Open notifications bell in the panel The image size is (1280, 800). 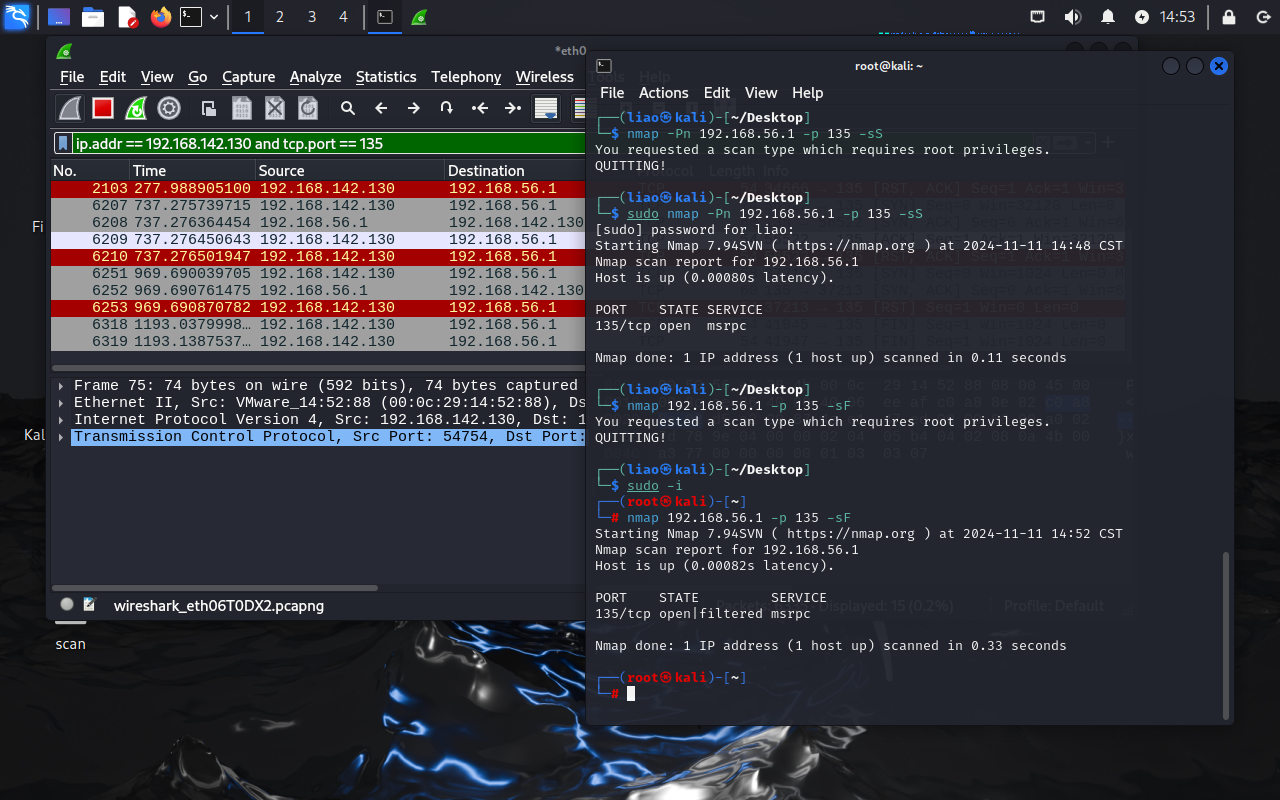[x=1108, y=17]
